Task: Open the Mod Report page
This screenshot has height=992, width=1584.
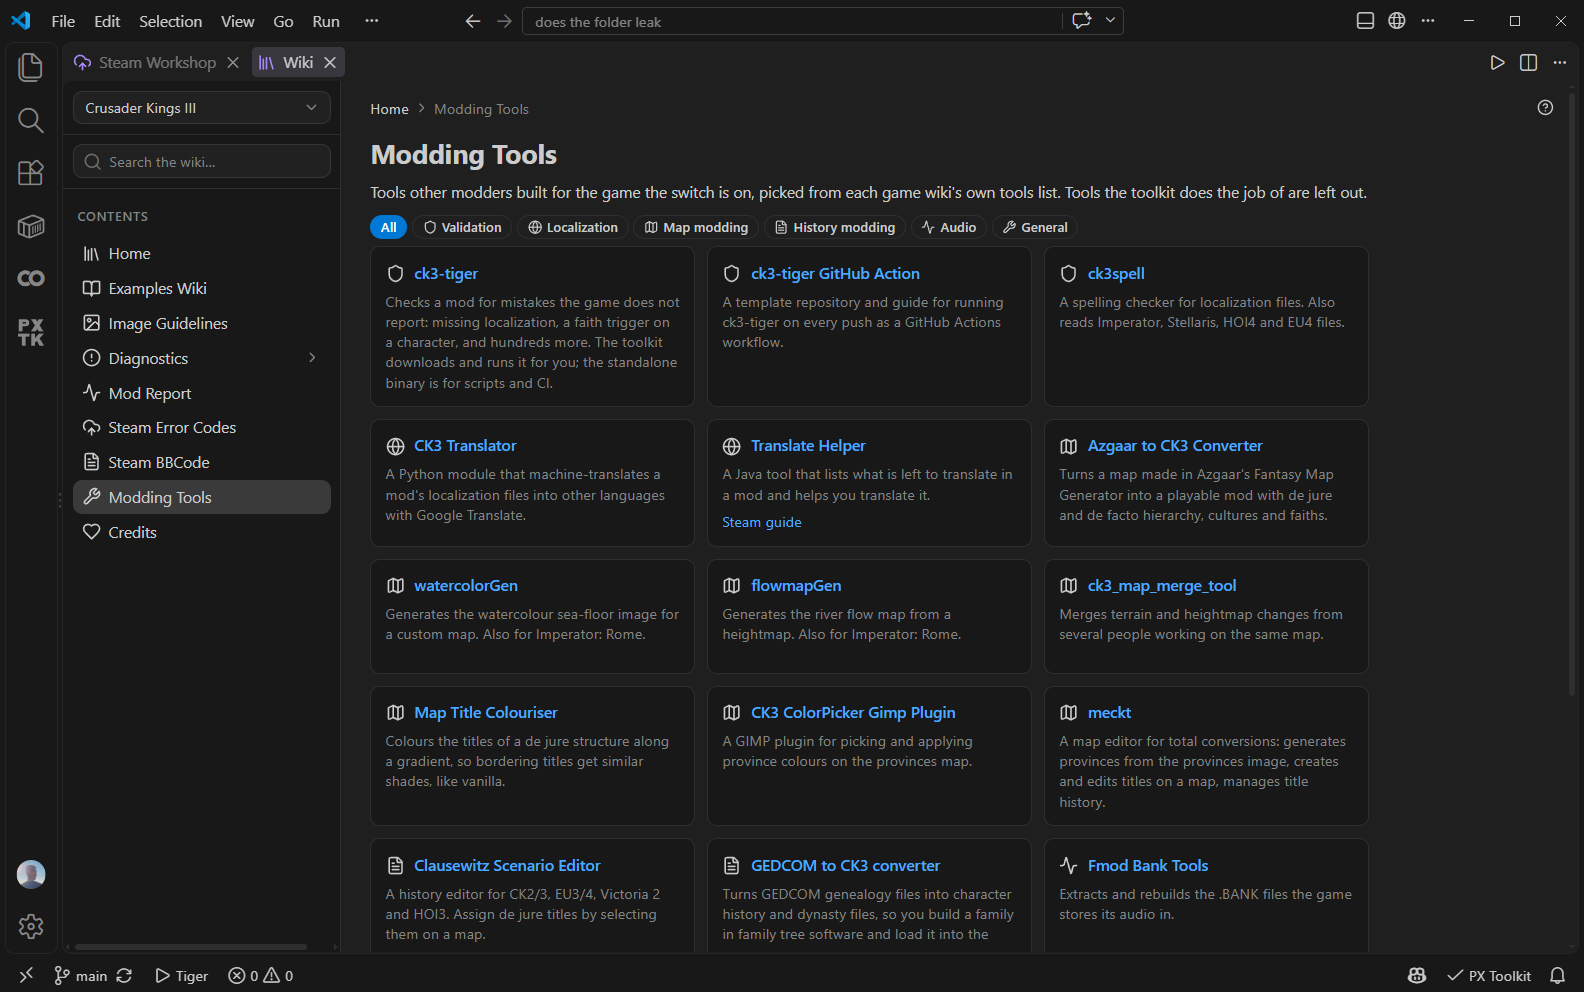Action: pyautogui.click(x=202, y=393)
